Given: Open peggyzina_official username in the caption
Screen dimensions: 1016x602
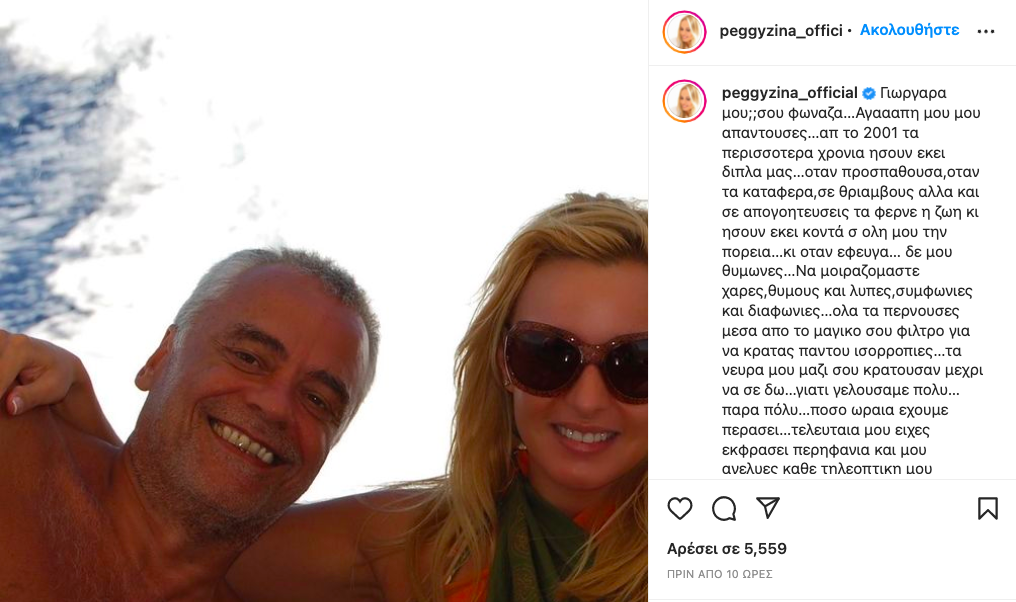Looking at the screenshot, I should tap(789, 93).
